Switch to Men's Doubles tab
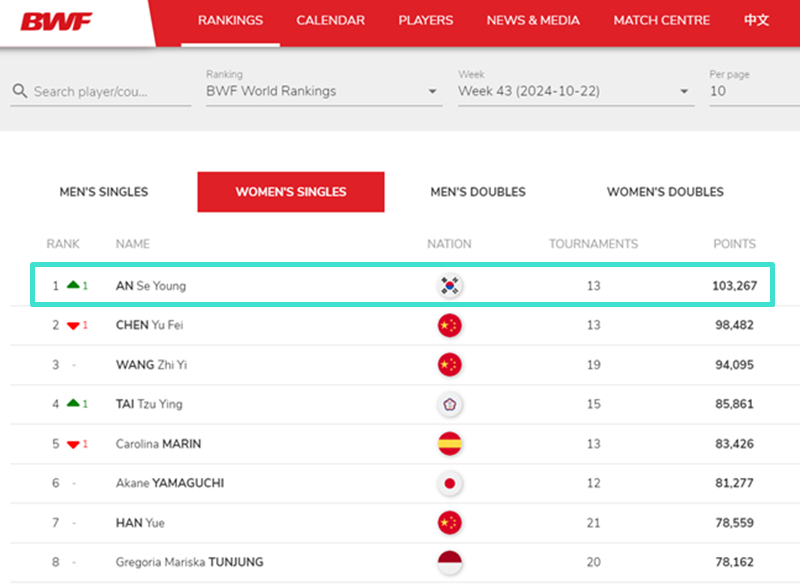 [478, 192]
